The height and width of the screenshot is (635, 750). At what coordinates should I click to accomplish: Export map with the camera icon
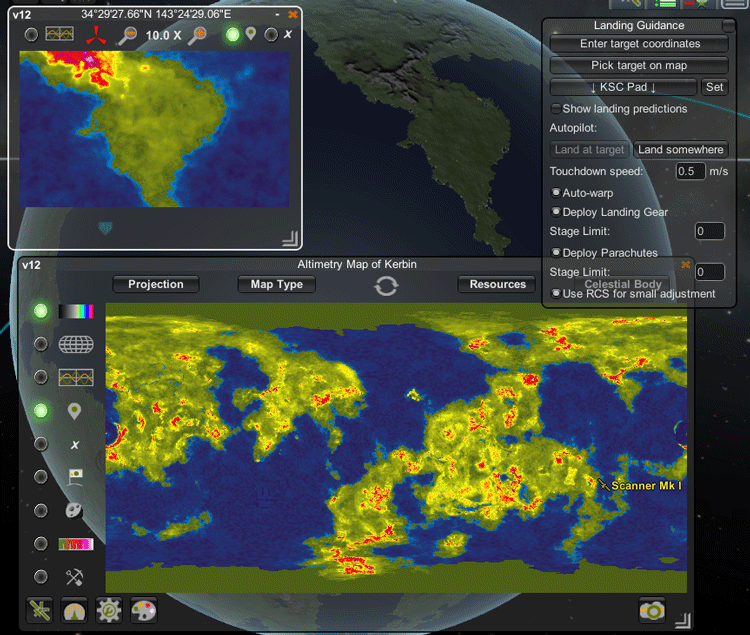652,611
